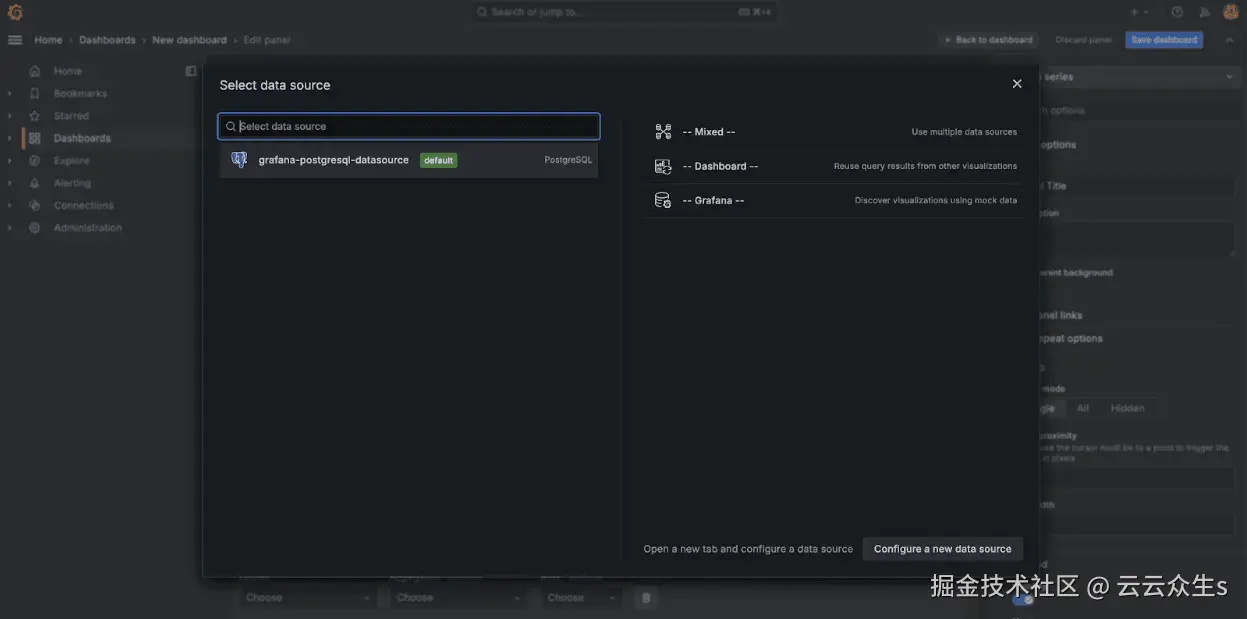Click the panel Title input field
Image resolution: width=1247 pixels, height=619 pixels.
tap(1137, 186)
